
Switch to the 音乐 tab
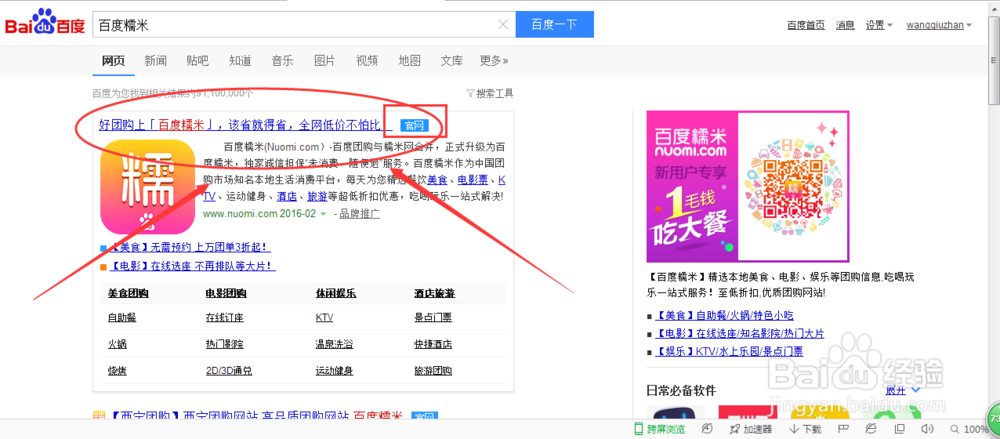pyautogui.click(x=283, y=61)
